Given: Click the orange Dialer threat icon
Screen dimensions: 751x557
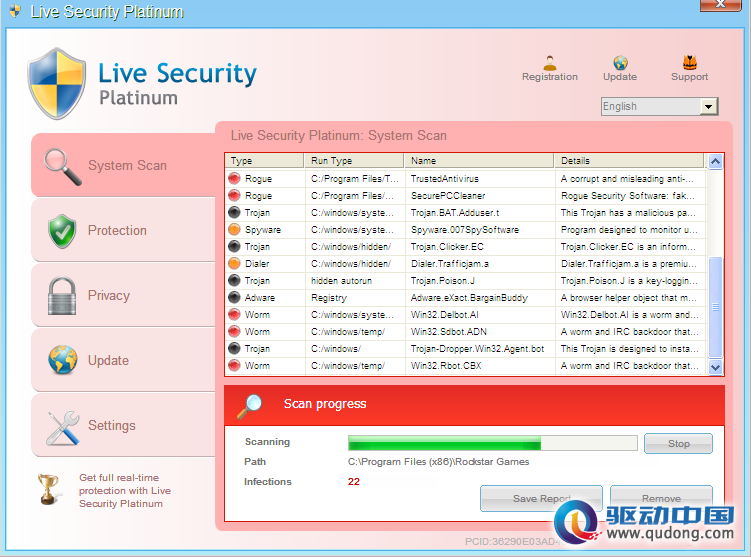Looking at the screenshot, I should (234, 263).
